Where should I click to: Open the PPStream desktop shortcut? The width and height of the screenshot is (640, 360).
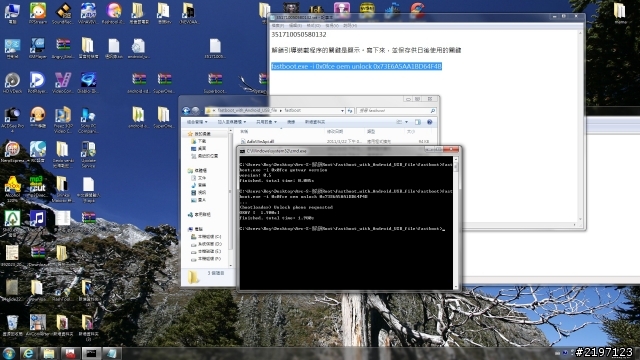38,13
